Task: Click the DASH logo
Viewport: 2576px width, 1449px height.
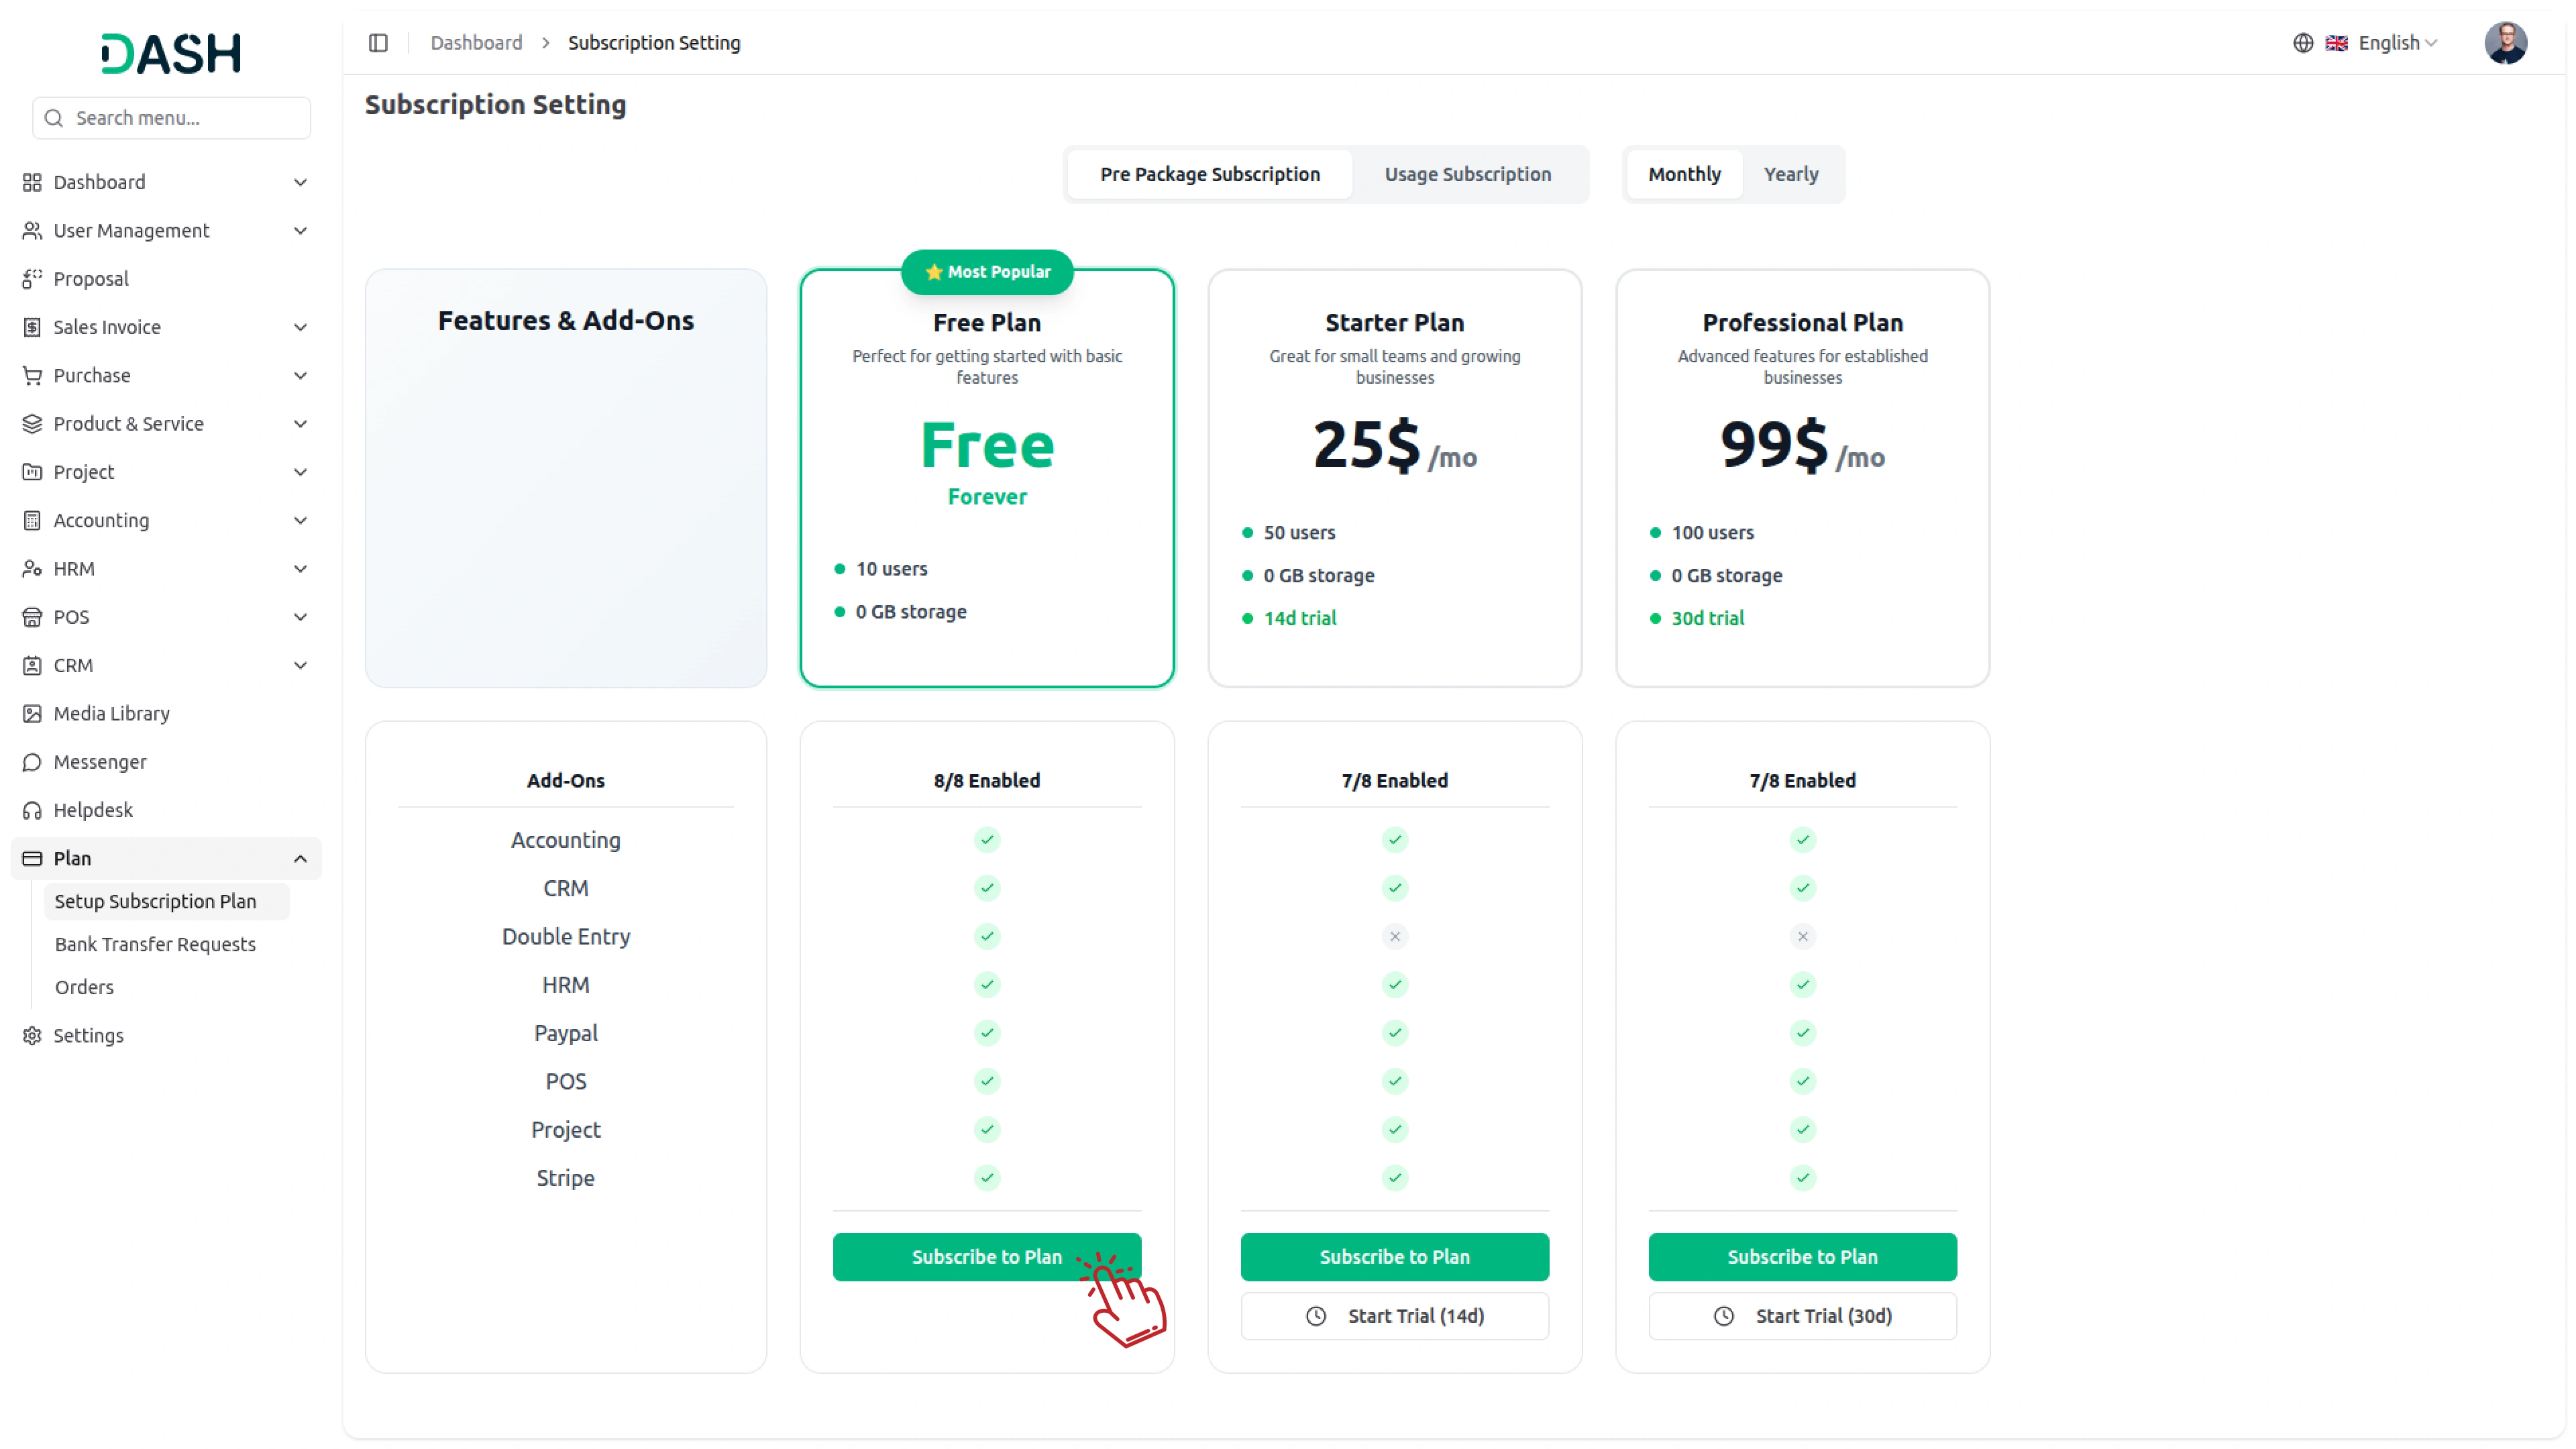Action: (x=171, y=53)
